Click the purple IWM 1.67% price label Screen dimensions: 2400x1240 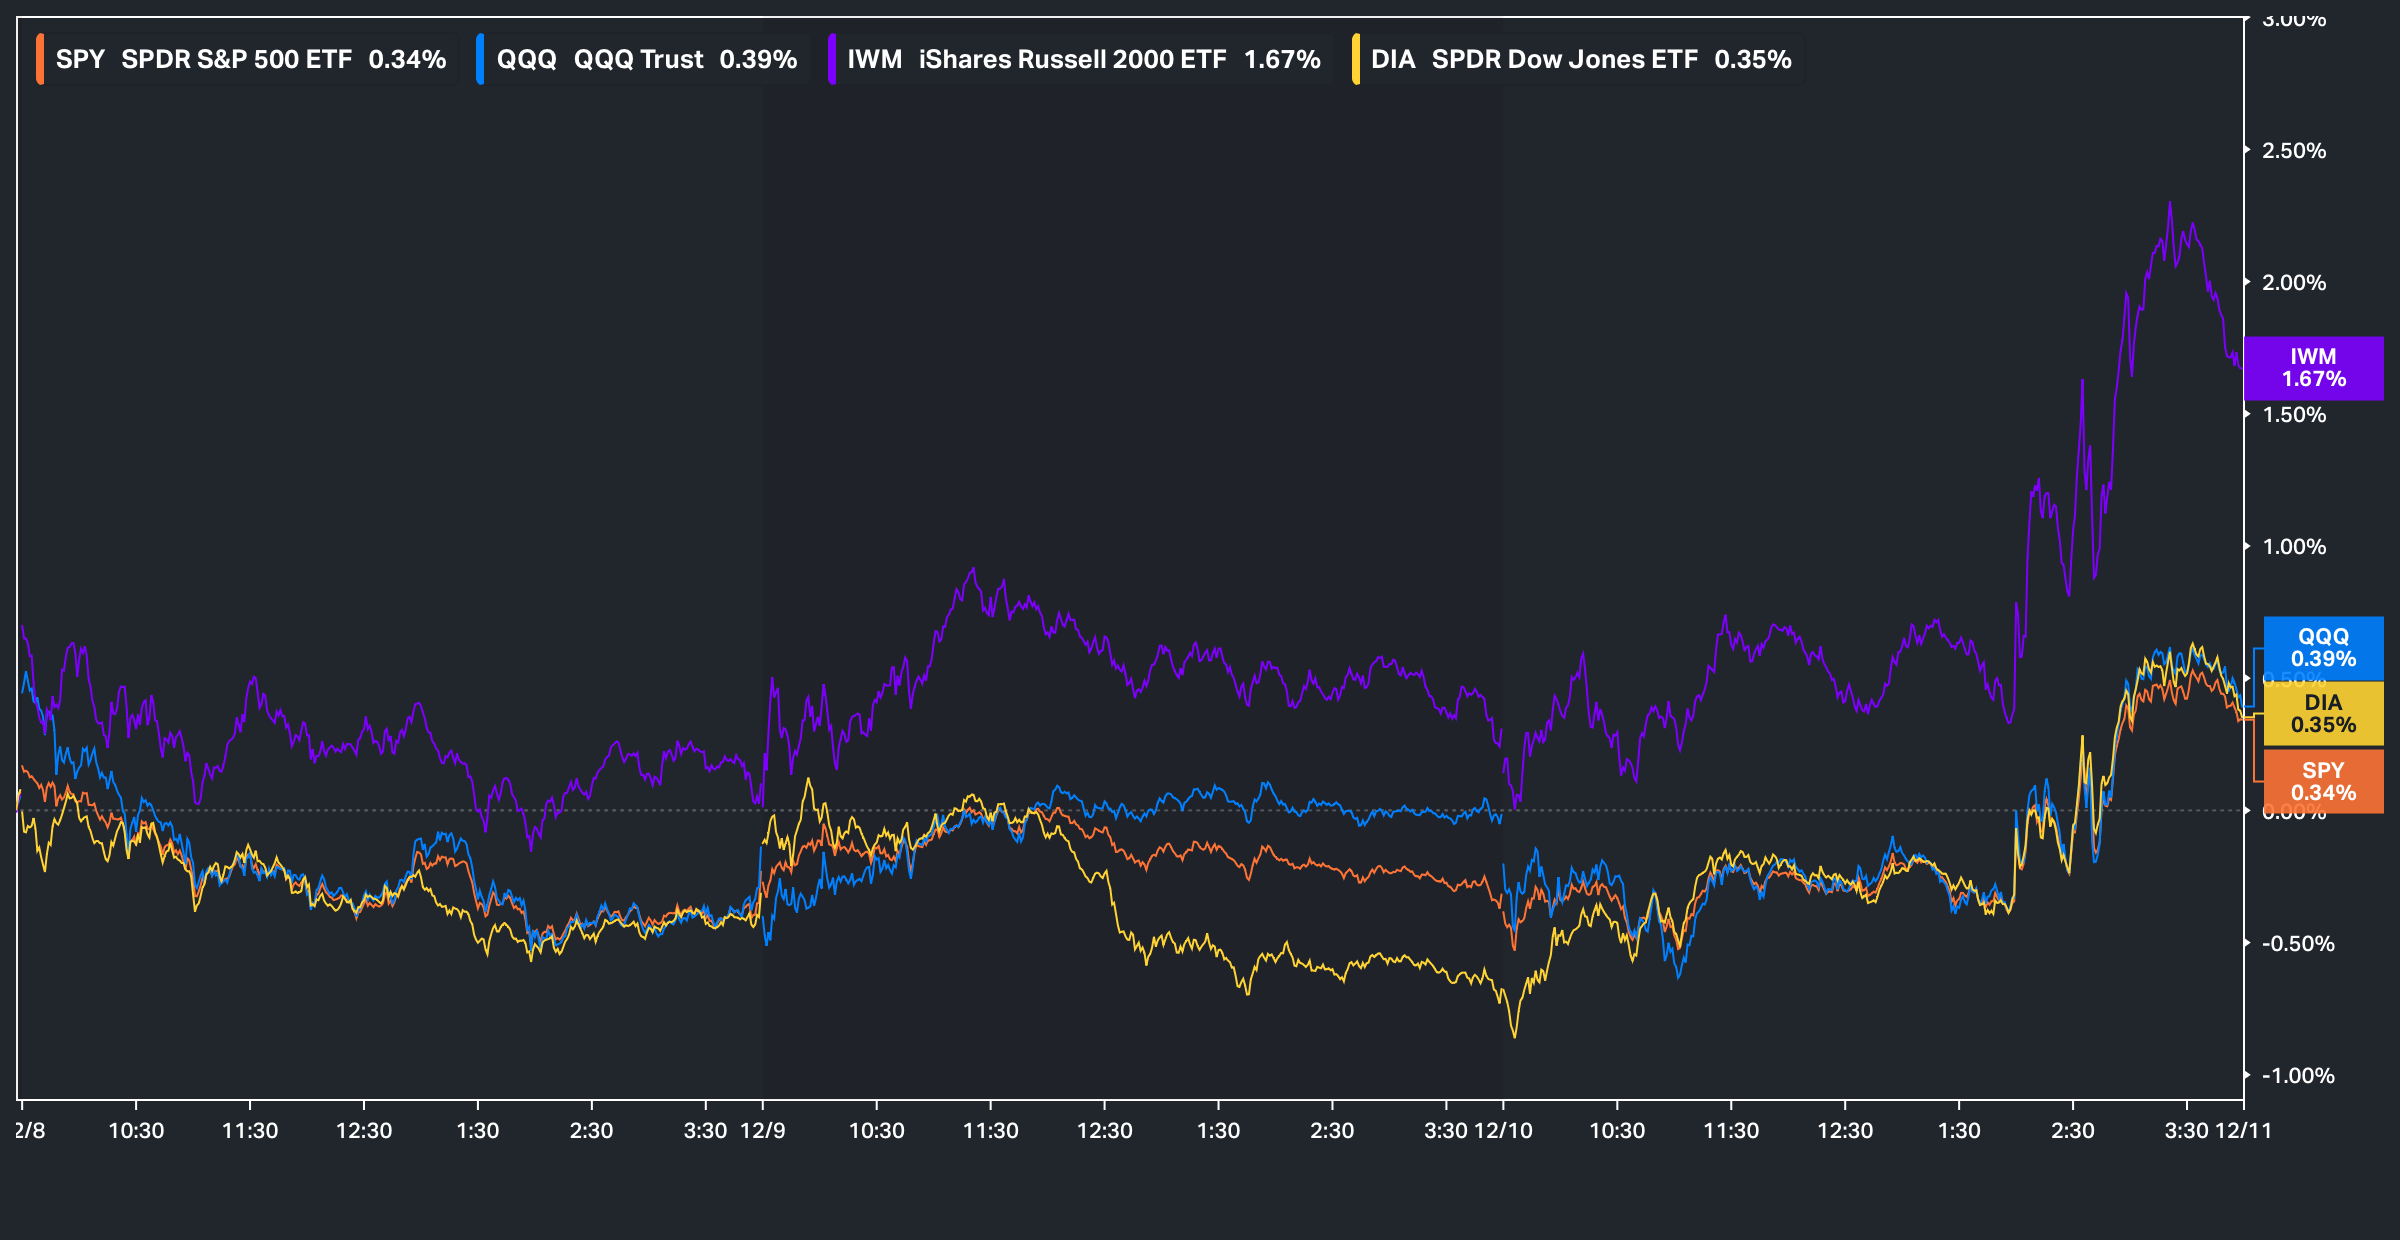pyautogui.click(x=2313, y=368)
